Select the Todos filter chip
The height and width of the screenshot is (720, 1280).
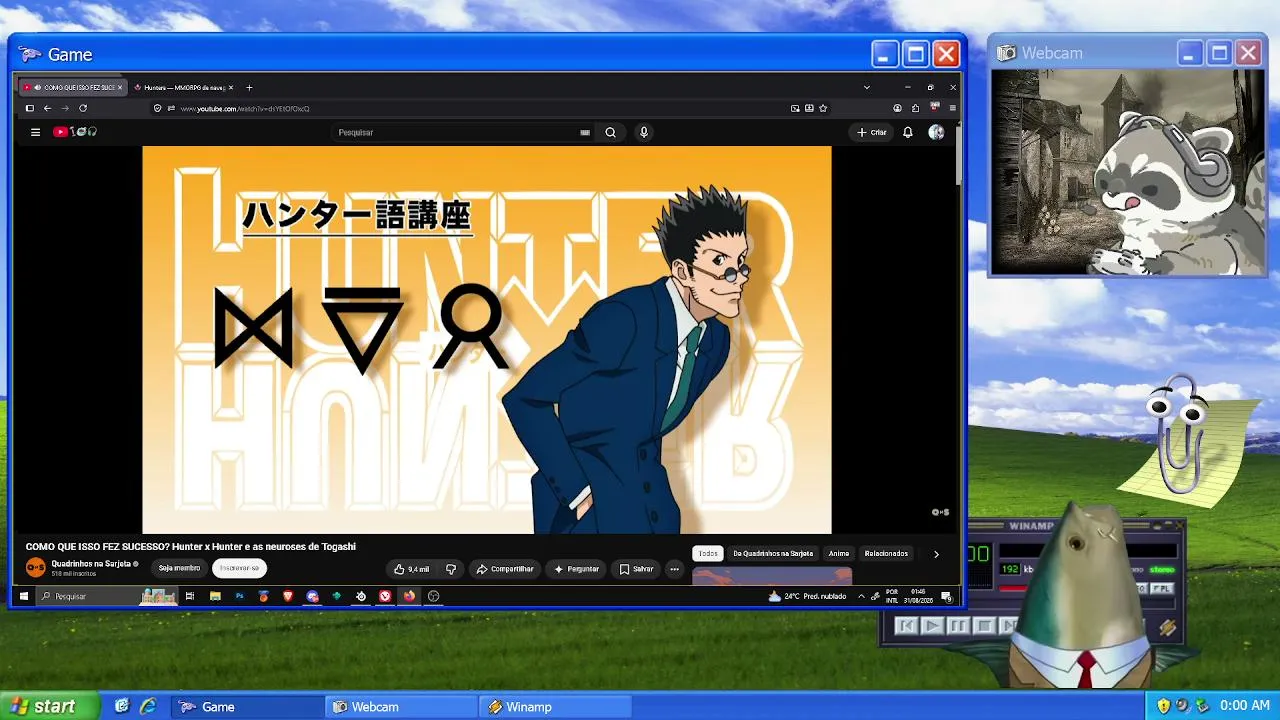point(708,553)
